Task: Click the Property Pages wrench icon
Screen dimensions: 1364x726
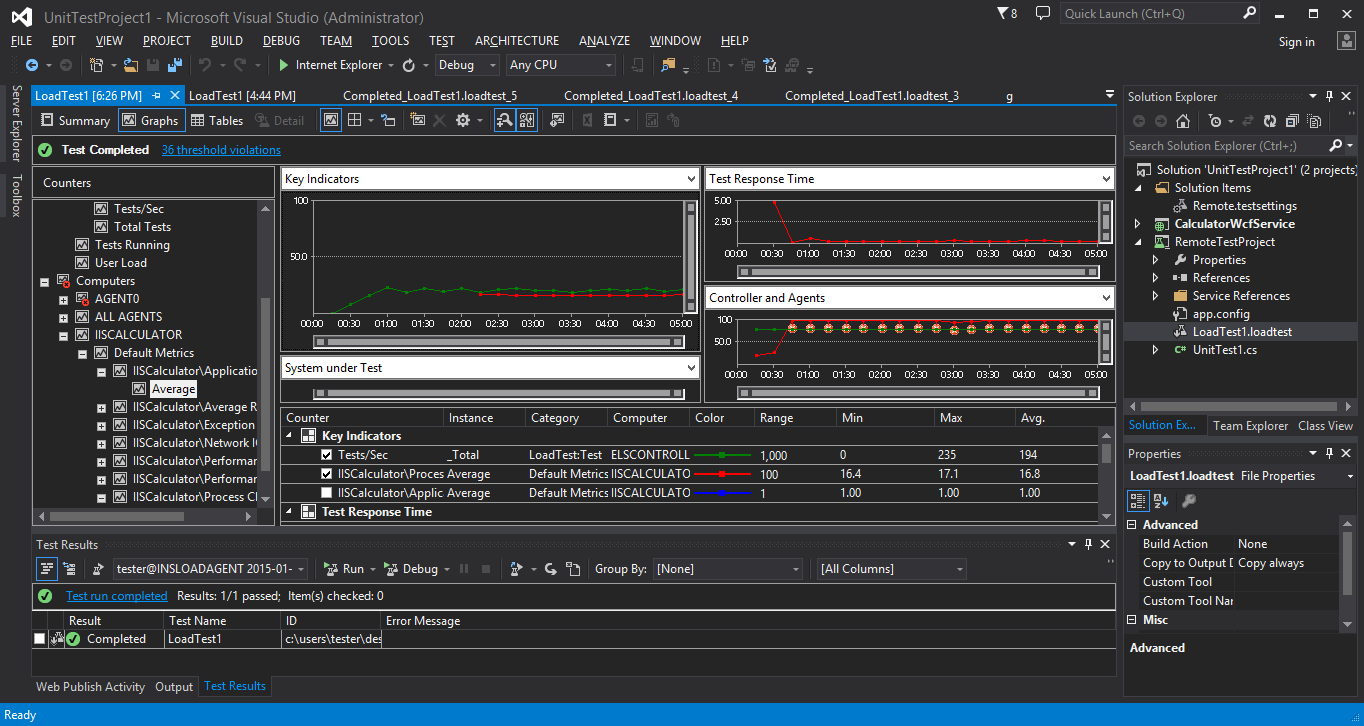Action: pos(1188,500)
